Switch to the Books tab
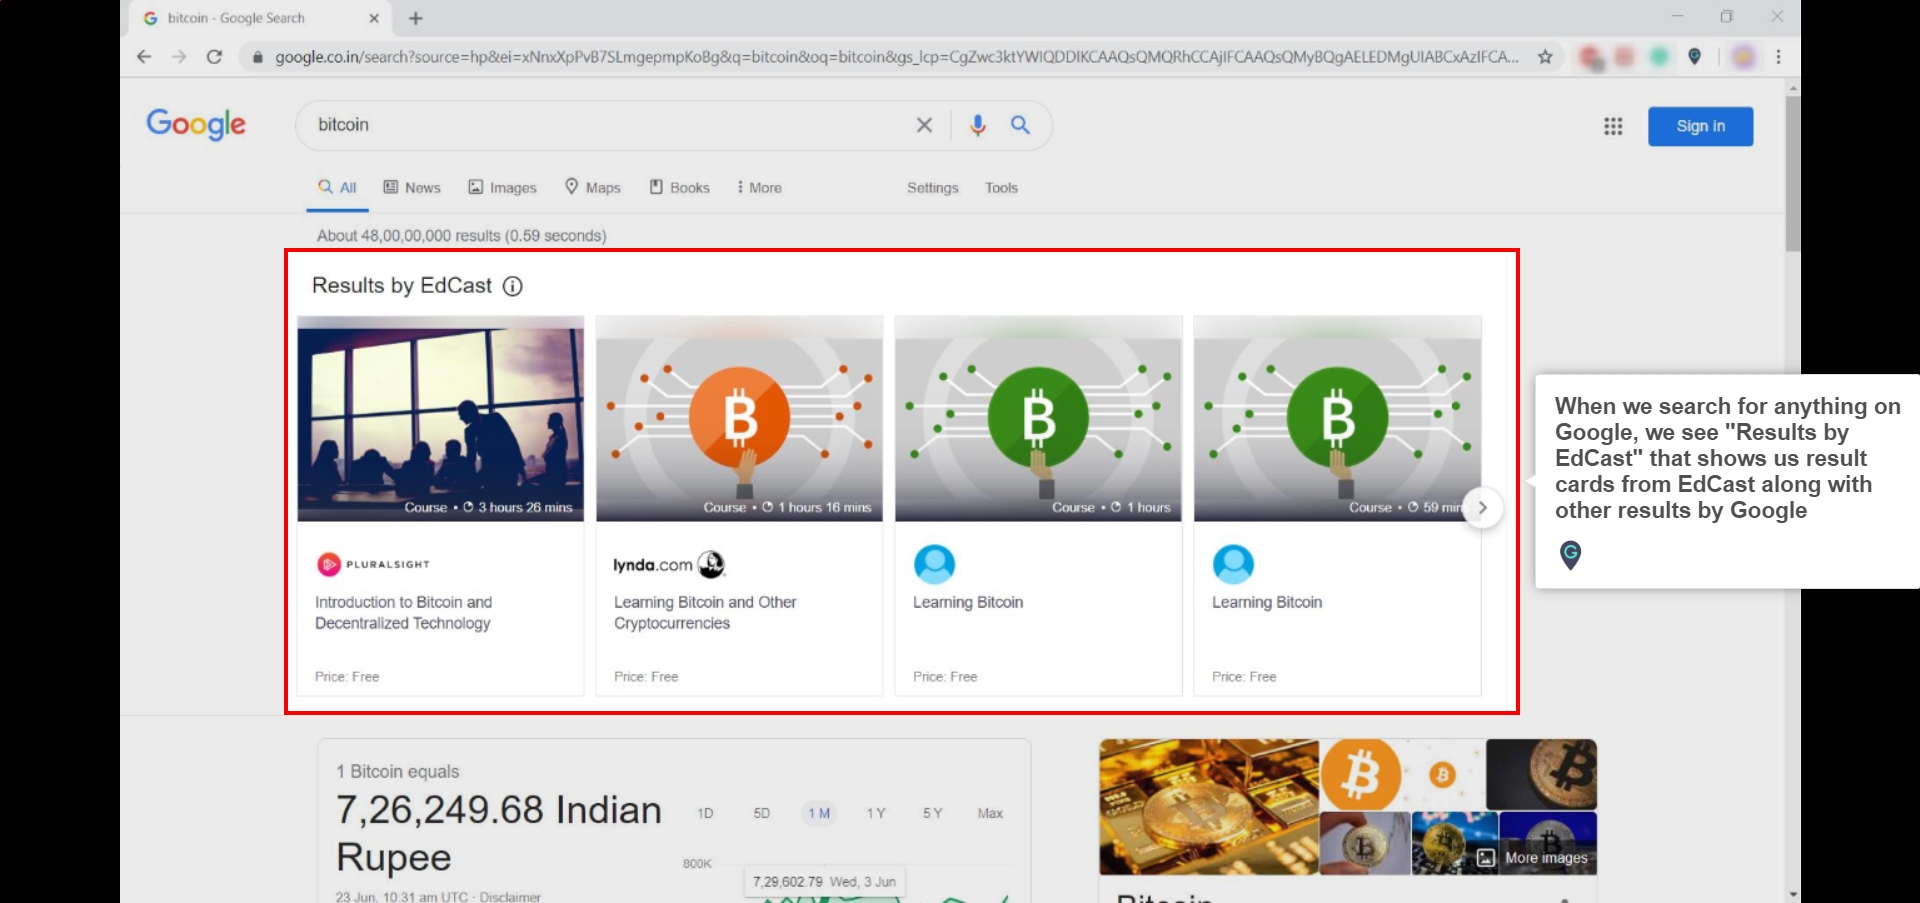This screenshot has height=903, width=1920. coord(680,188)
